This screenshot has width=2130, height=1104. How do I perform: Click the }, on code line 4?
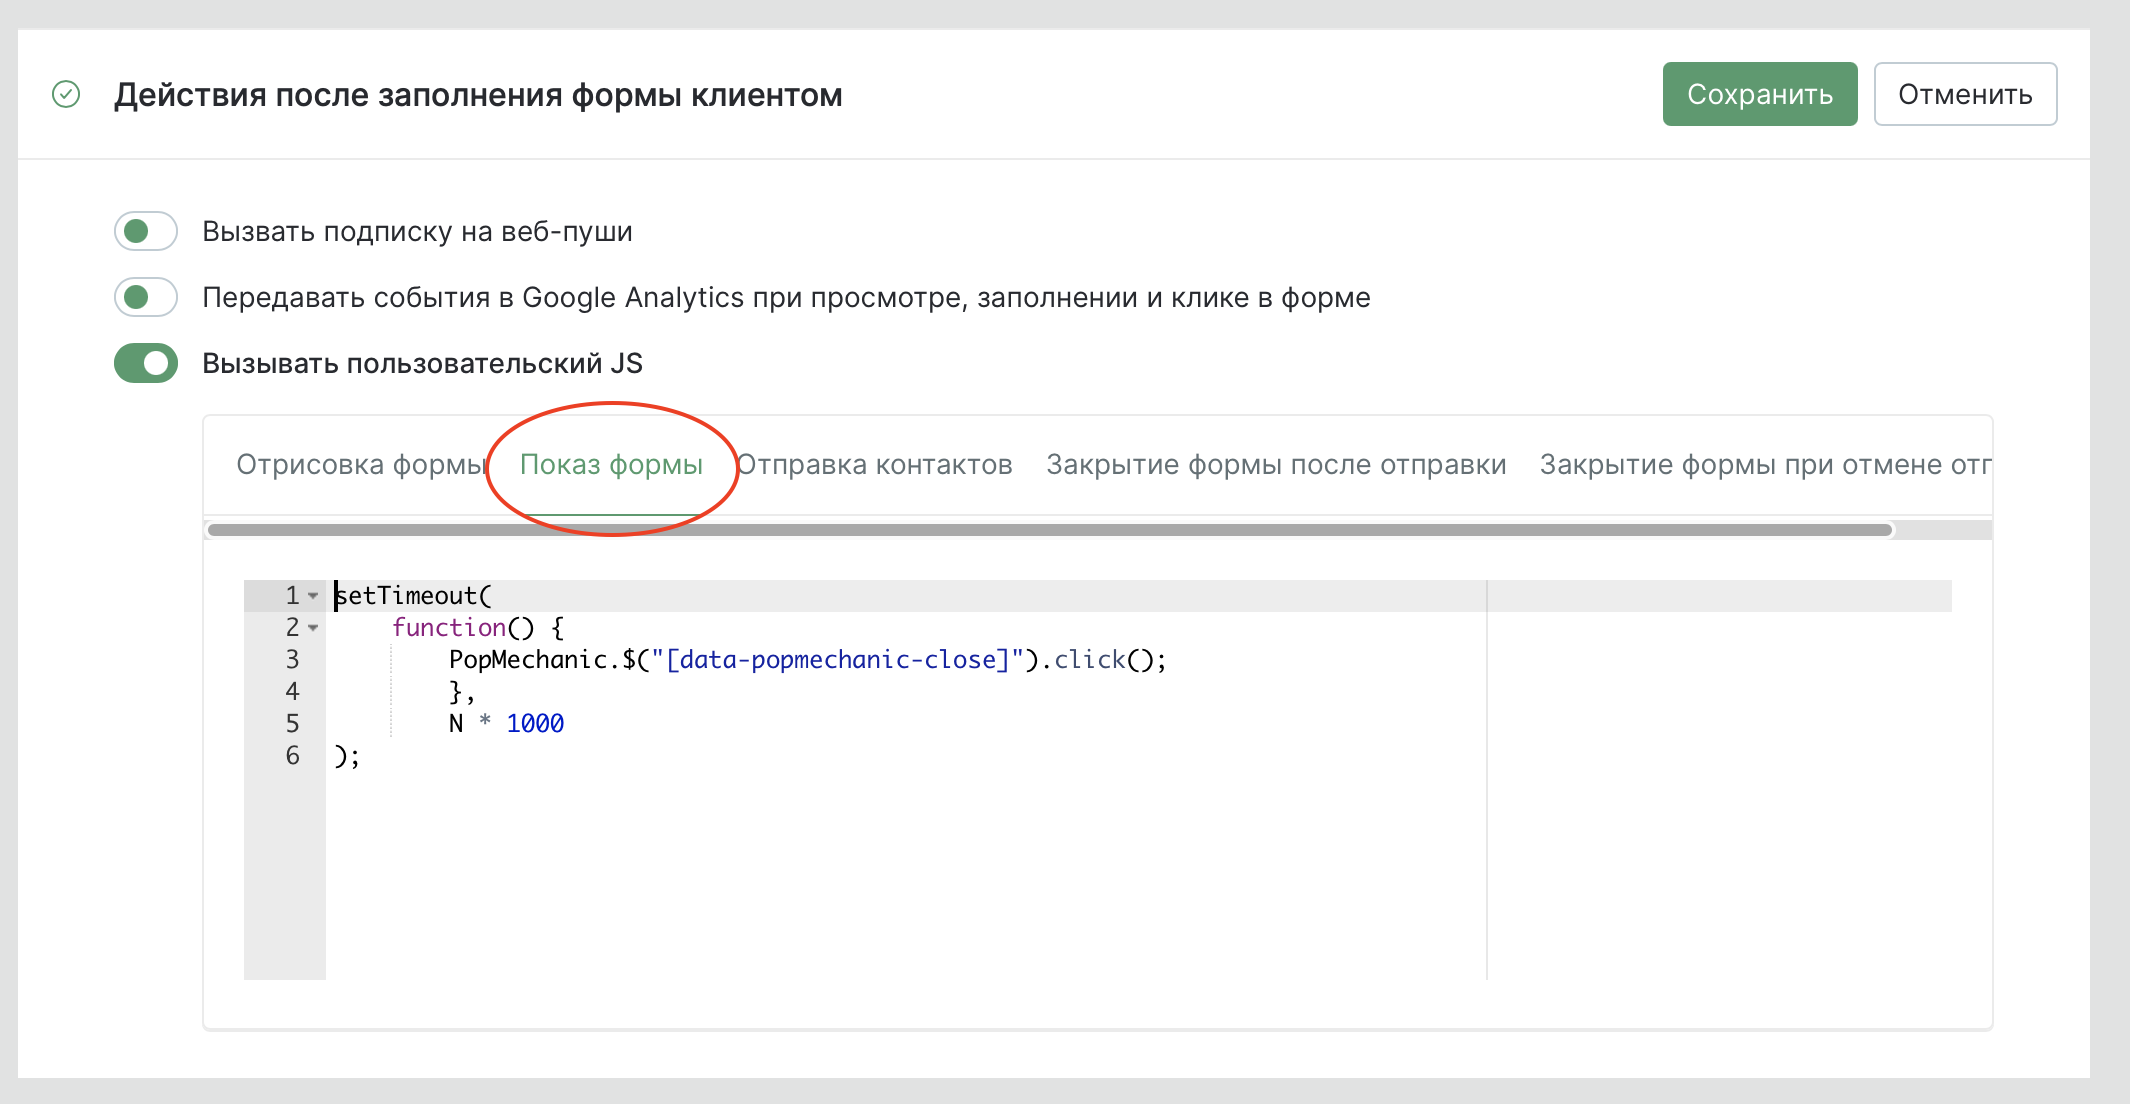(462, 692)
